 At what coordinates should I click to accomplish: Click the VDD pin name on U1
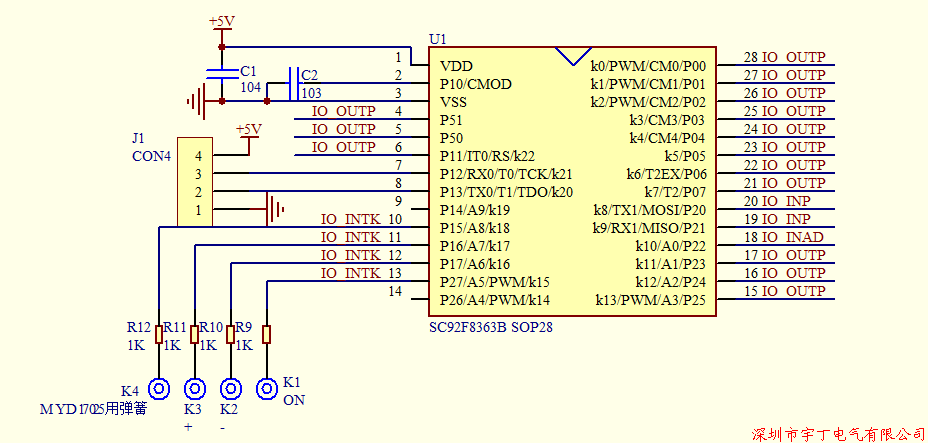coord(456,66)
